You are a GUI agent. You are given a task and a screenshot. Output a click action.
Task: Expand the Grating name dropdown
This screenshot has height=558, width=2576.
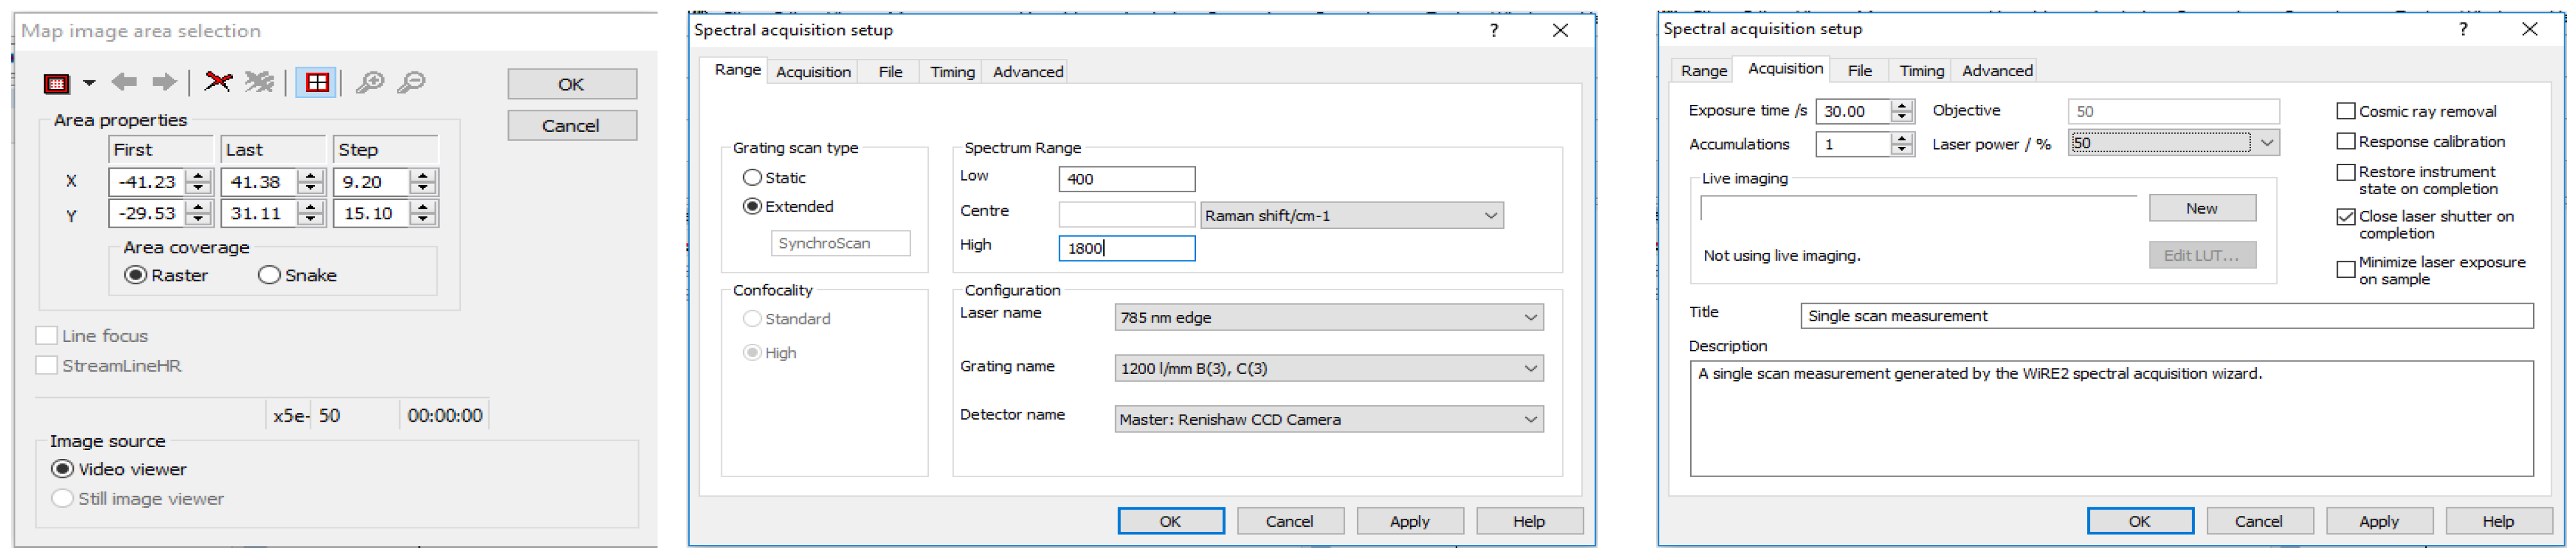tap(1328, 369)
